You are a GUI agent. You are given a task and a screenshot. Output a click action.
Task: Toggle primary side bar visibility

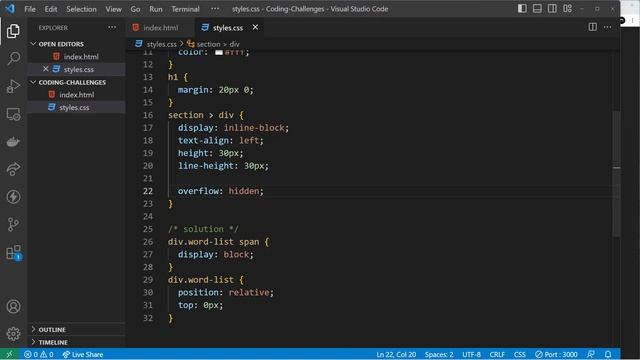(x=522, y=9)
